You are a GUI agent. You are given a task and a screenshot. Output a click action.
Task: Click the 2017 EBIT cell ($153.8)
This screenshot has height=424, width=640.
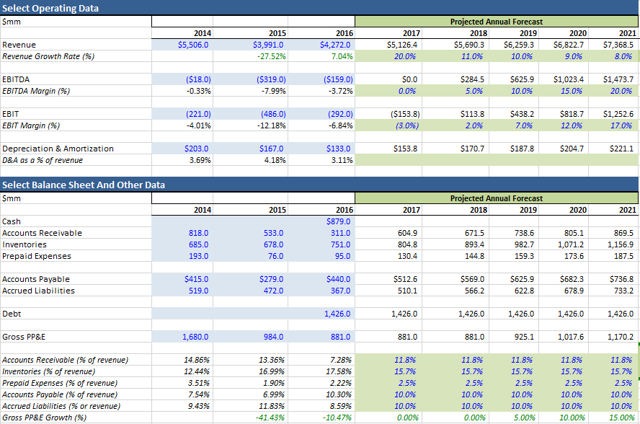[398, 115]
